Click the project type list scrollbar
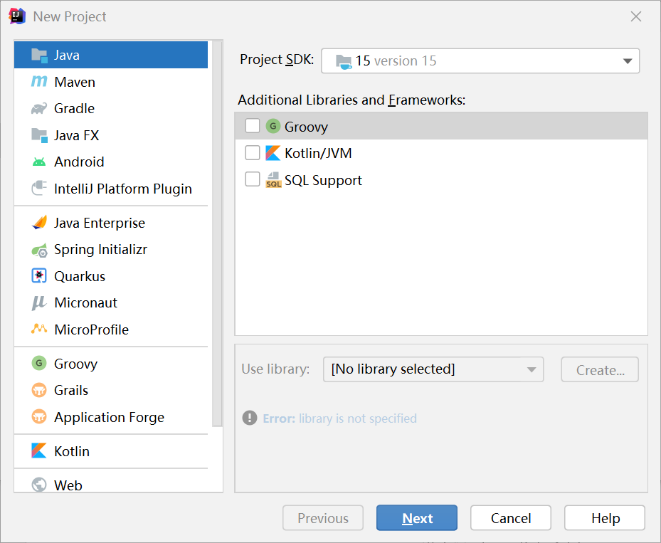The height and width of the screenshot is (543, 661). click(217, 234)
